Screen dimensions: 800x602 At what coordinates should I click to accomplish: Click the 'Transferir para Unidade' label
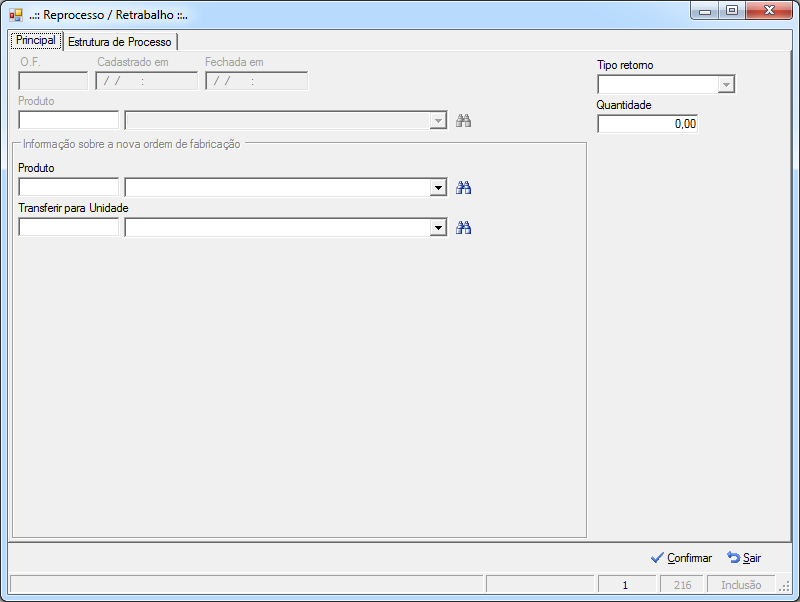click(73, 208)
